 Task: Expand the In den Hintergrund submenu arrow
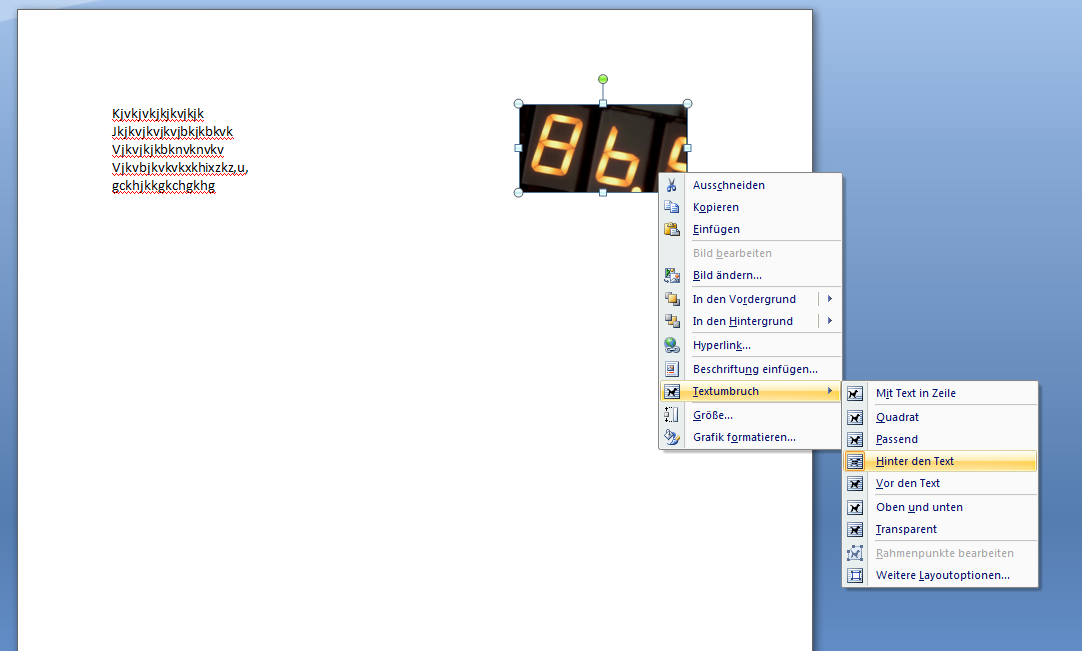pyautogui.click(x=829, y=321)
